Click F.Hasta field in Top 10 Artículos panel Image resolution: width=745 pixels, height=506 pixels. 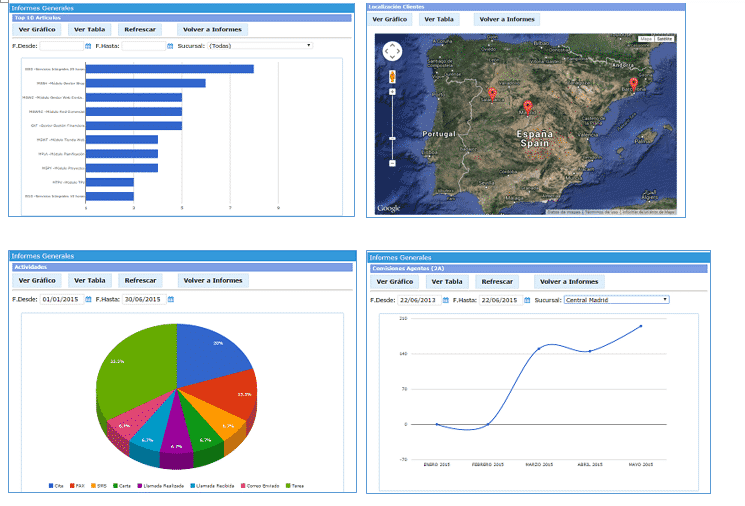tap(143, 46)
